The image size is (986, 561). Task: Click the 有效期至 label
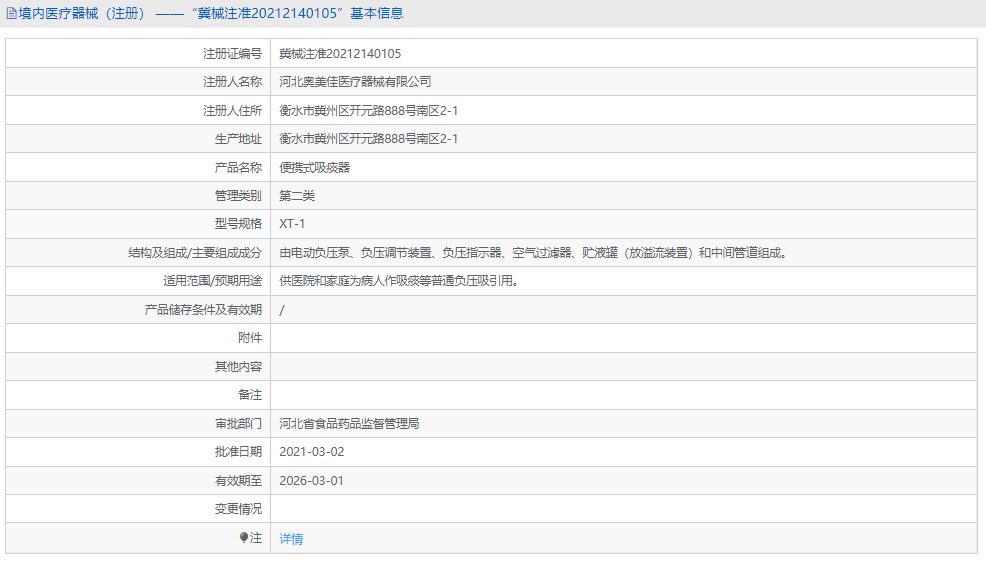point(238,480)
